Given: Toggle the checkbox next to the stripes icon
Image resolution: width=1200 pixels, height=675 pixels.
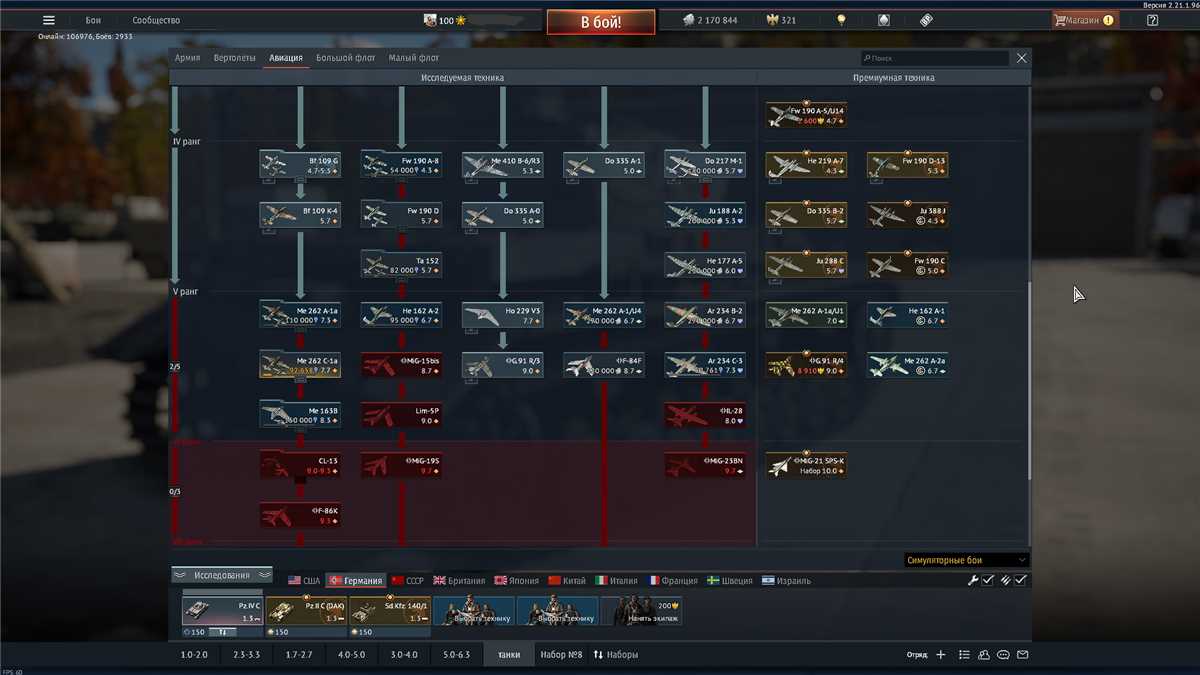Looking at the screenshot, I should [1021, 580].
